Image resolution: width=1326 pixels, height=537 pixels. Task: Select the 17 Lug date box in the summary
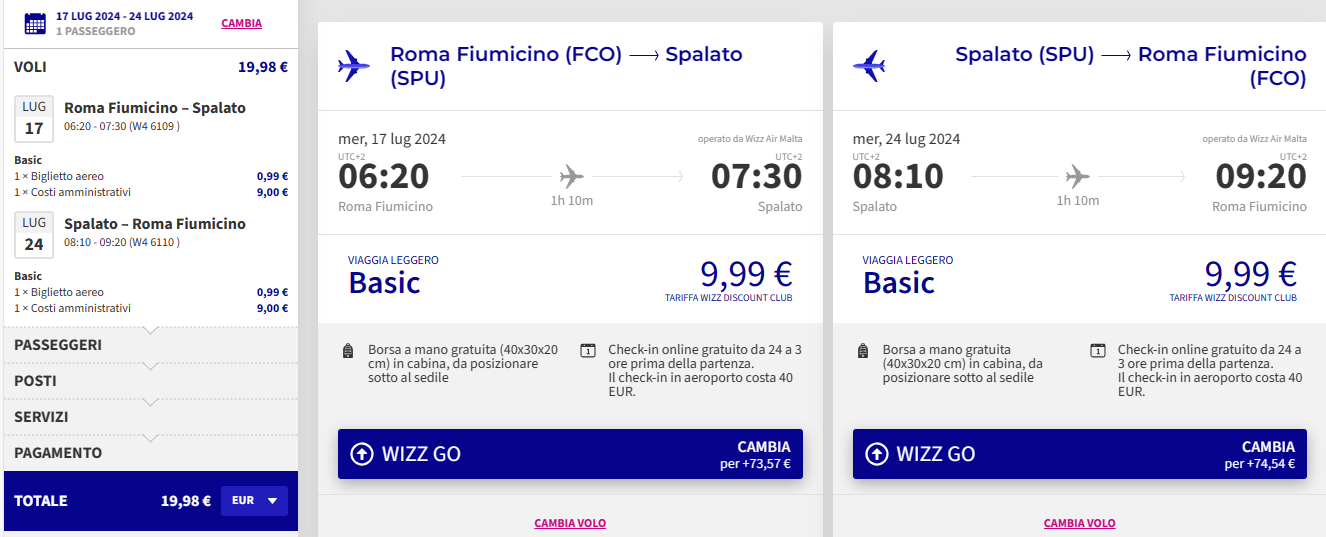34,120
